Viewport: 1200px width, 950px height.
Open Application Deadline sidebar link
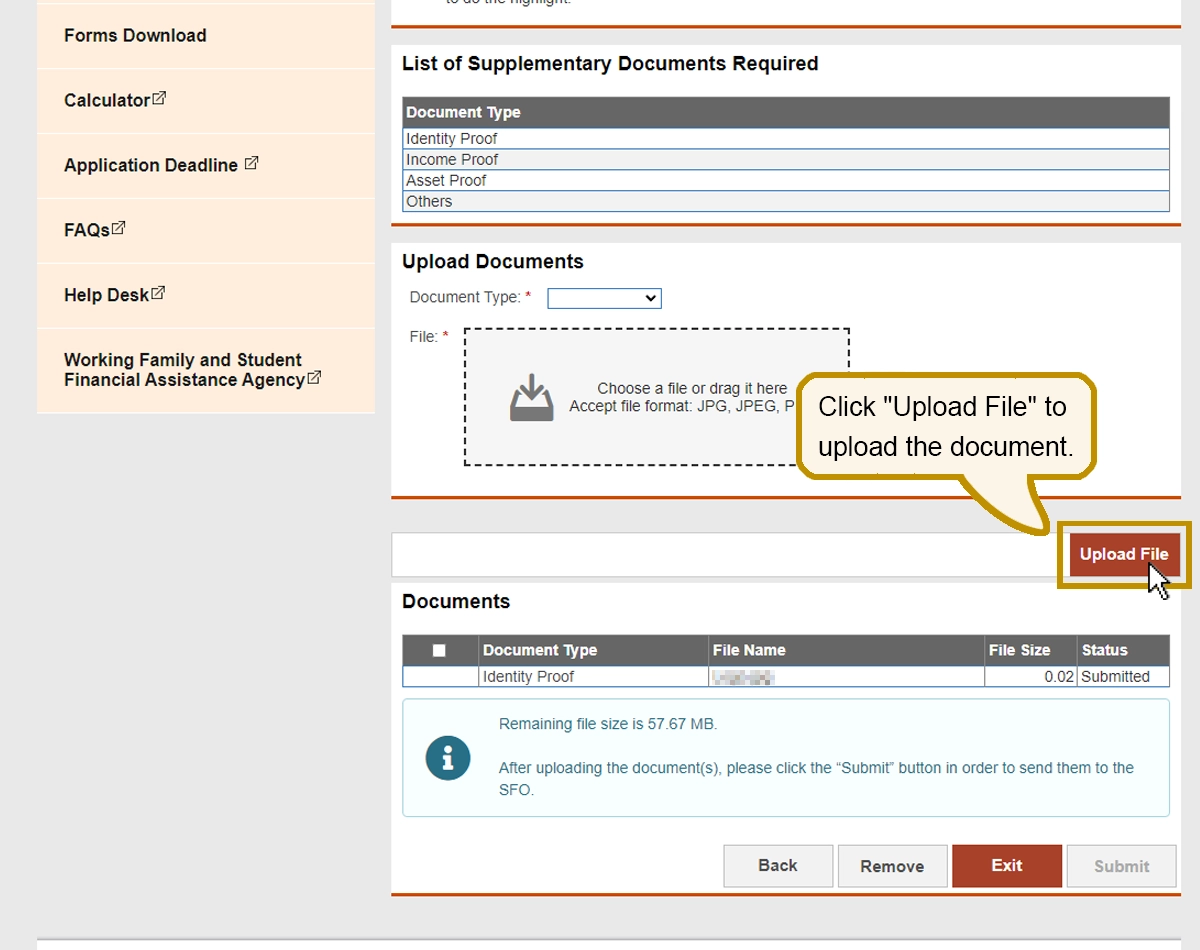click(x=151, y=166)
